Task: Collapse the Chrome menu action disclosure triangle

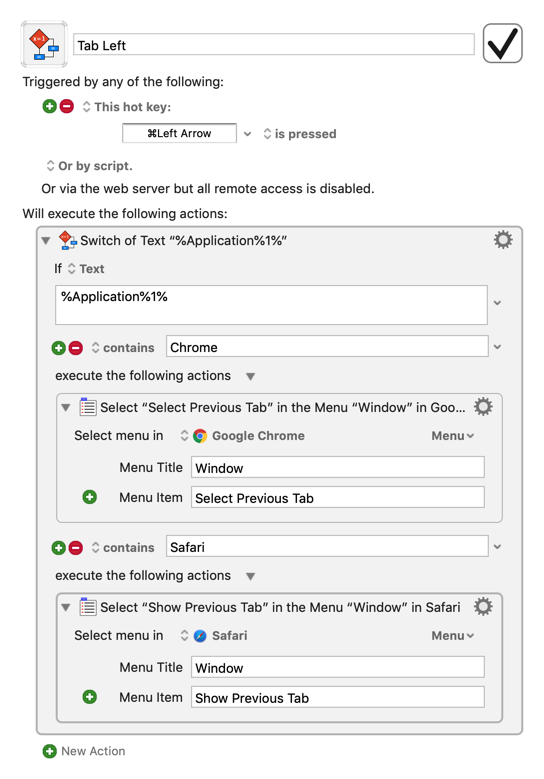Action: point(66,408)
